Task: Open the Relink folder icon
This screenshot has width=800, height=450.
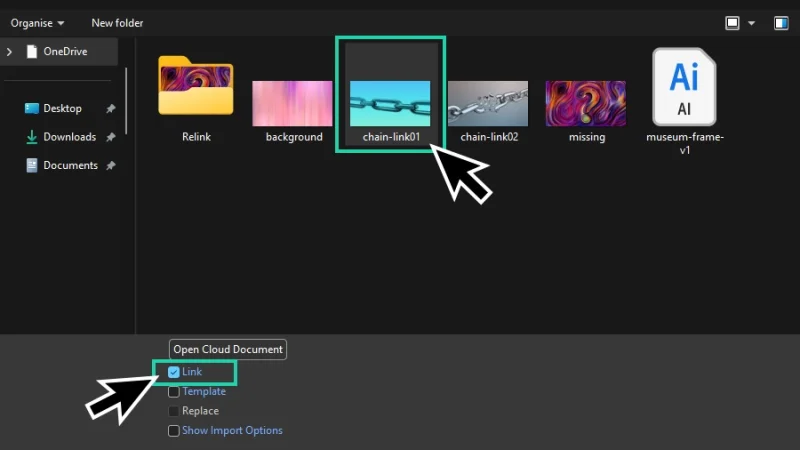Action: coord(196,88)
